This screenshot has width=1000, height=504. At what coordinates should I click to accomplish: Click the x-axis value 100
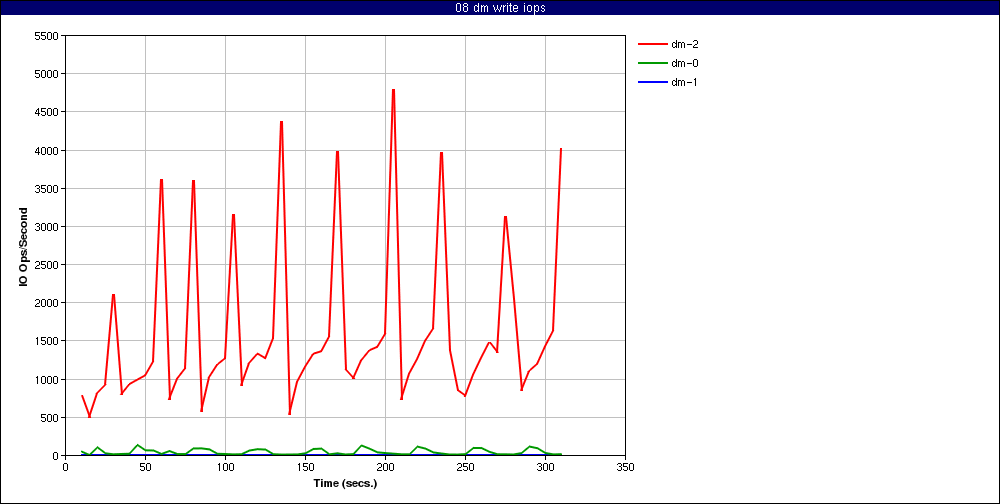[225, 467]
